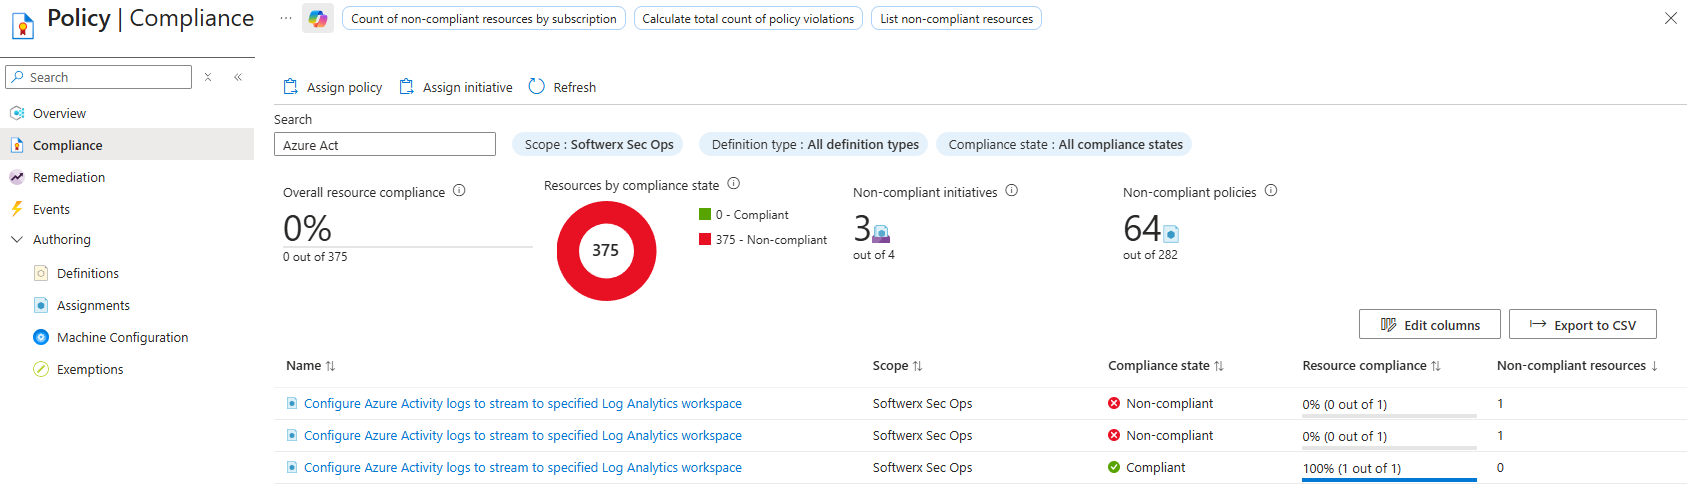1703x485 pixels.
Task: Open Exemptions in the sidebar
Action: click(x=90, y=370)
